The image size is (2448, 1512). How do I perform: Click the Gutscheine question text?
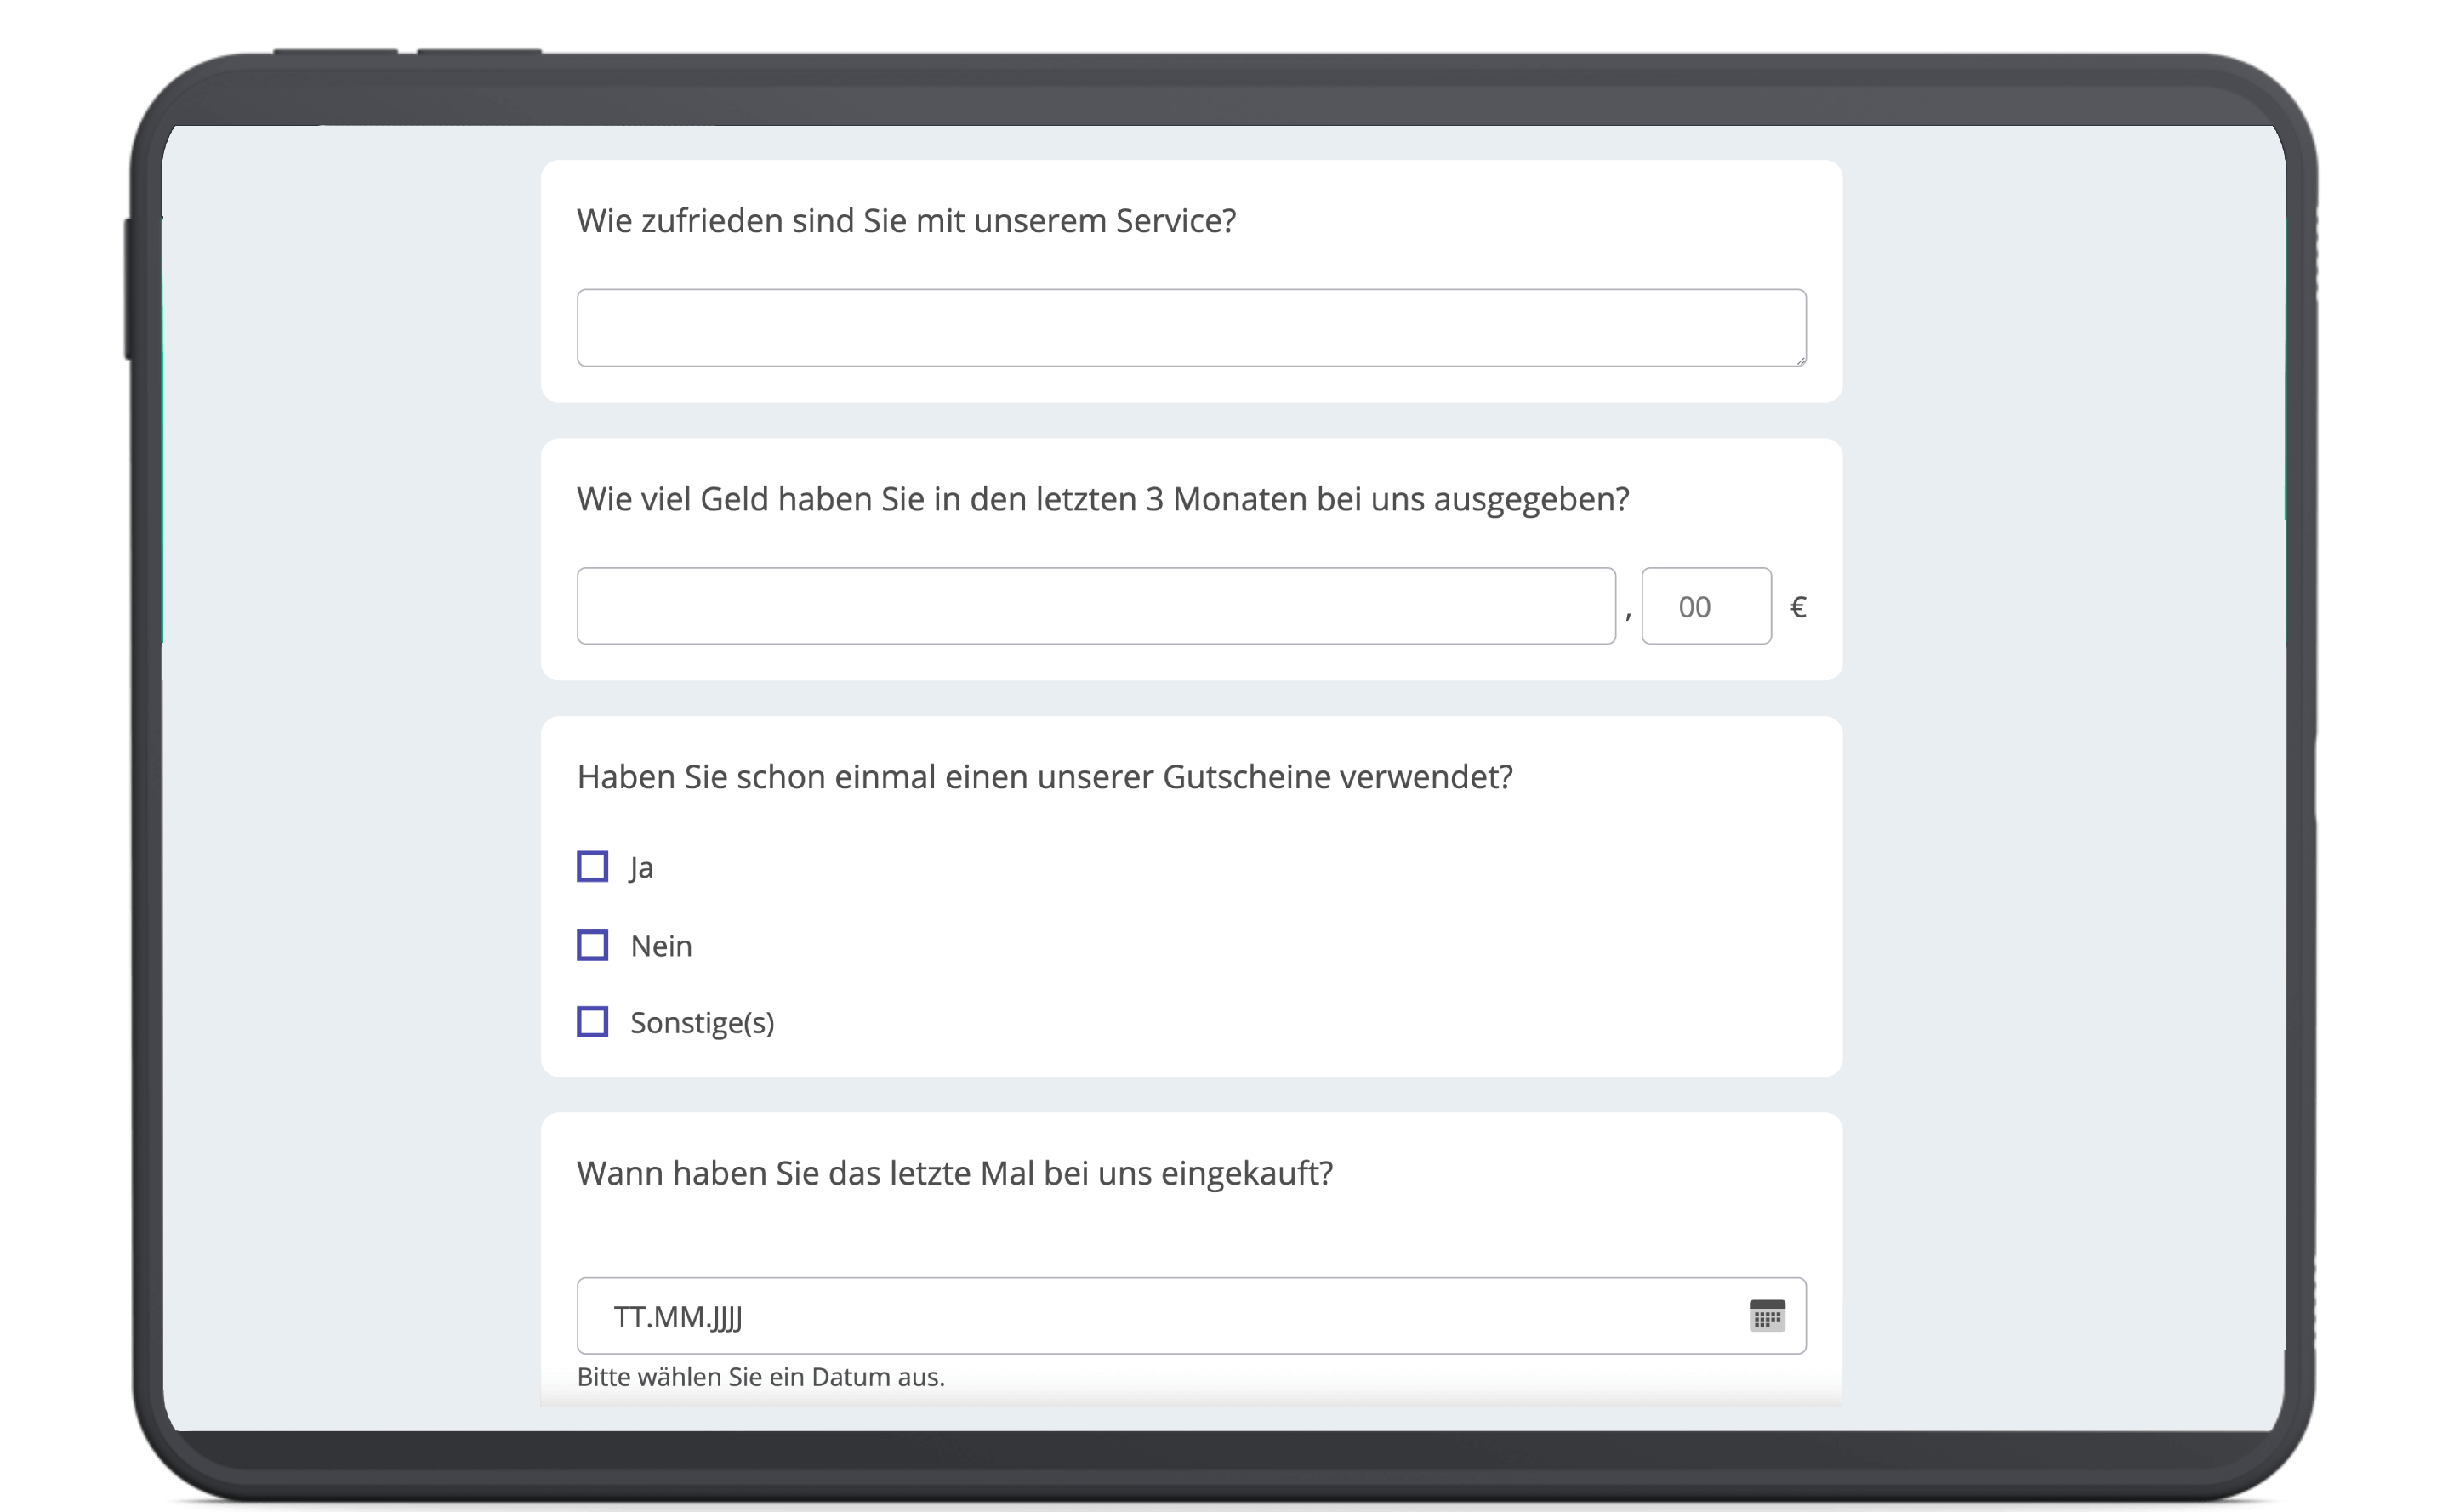(x=1045, y=777)
